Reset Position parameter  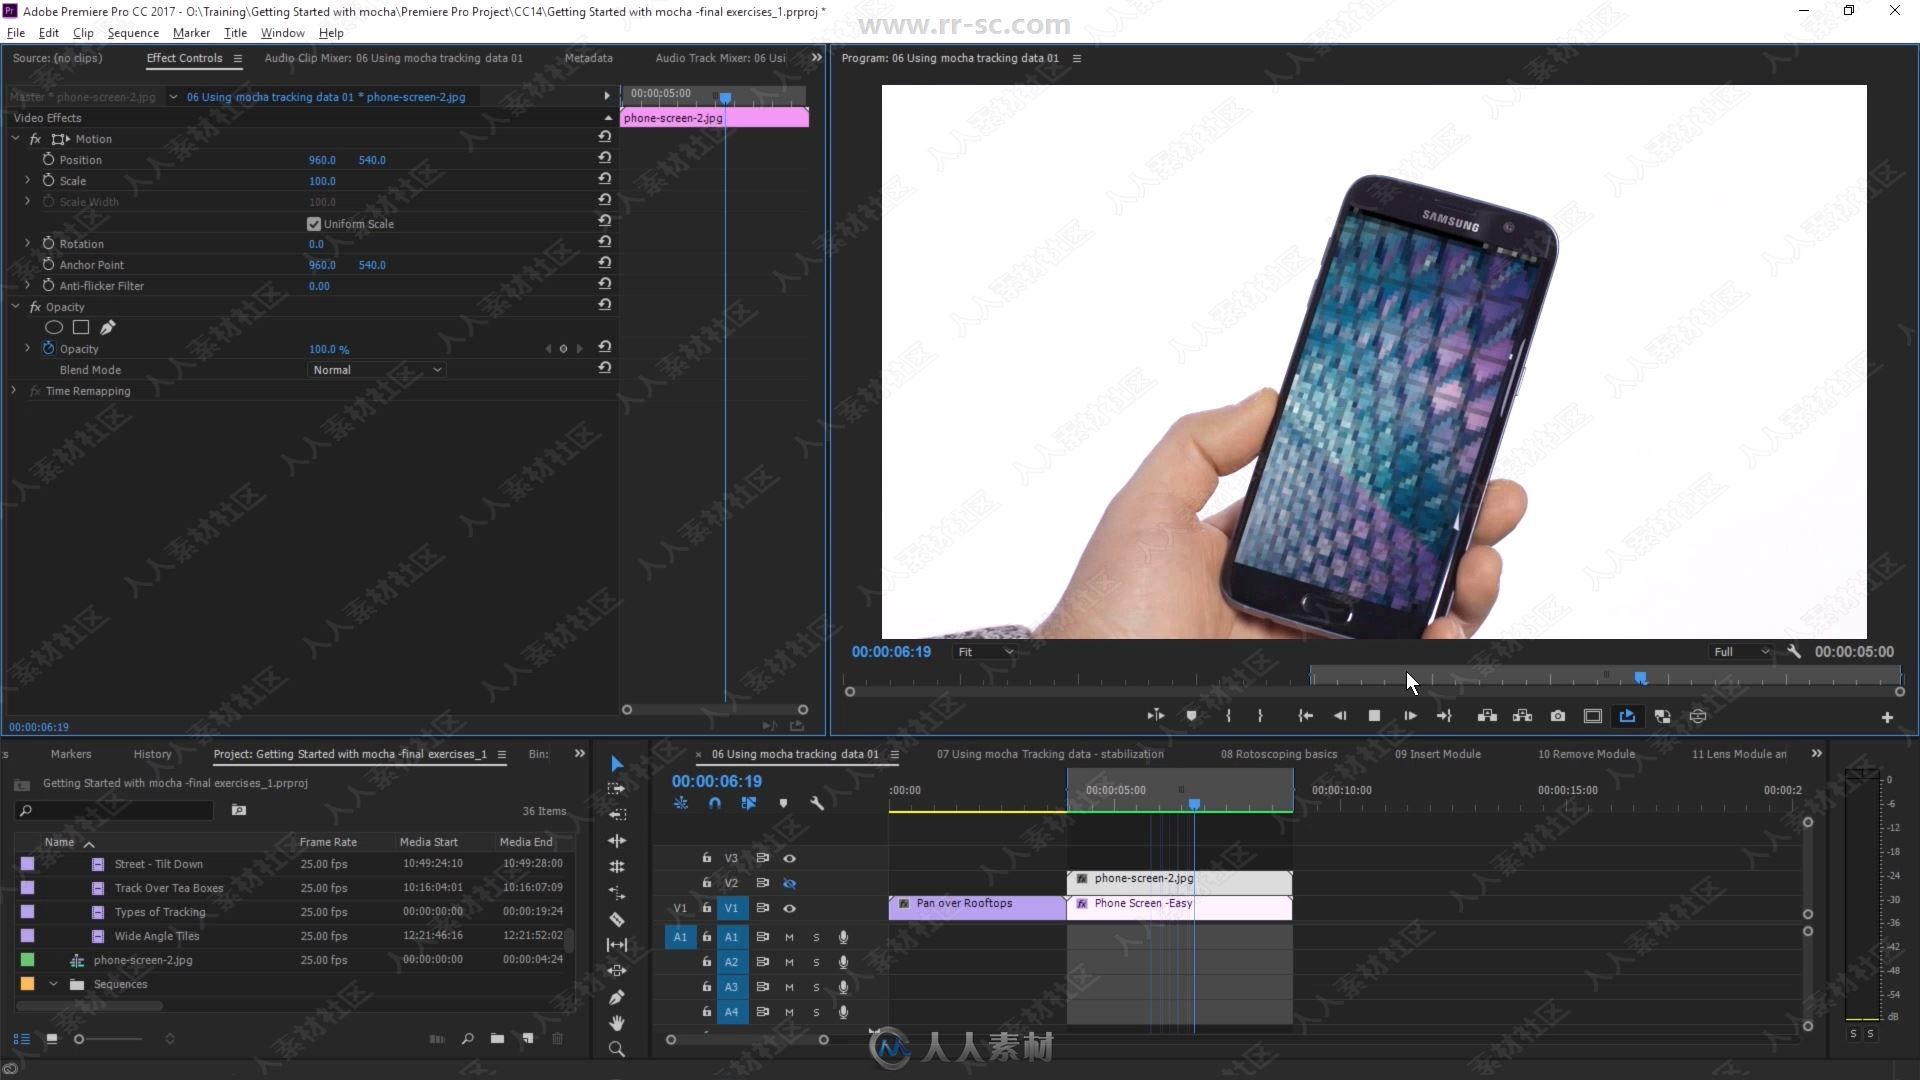tap(605, 158)
